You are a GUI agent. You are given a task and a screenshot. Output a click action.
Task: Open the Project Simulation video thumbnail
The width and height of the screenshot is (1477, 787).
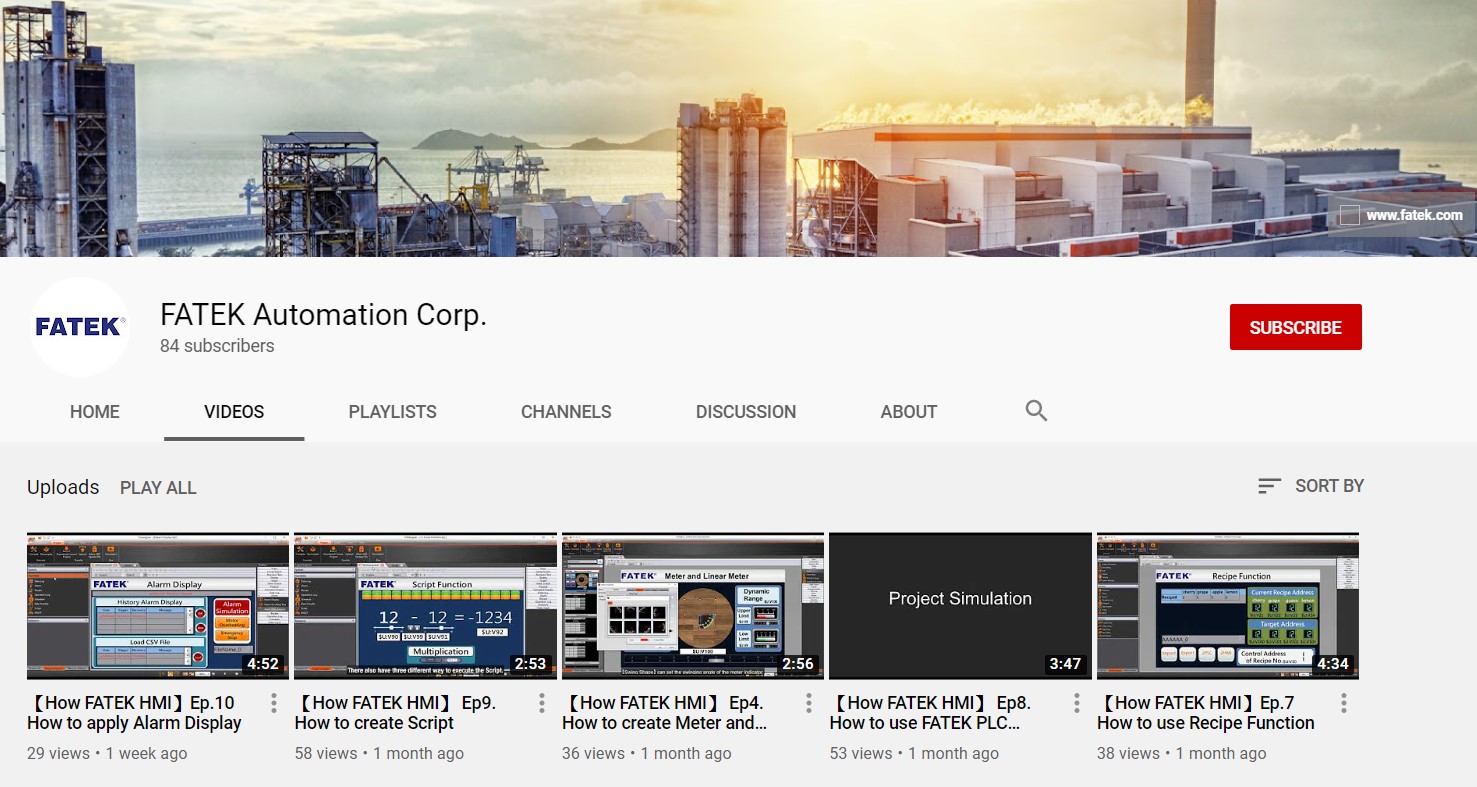pyautogui.click(x=960, y=606)
